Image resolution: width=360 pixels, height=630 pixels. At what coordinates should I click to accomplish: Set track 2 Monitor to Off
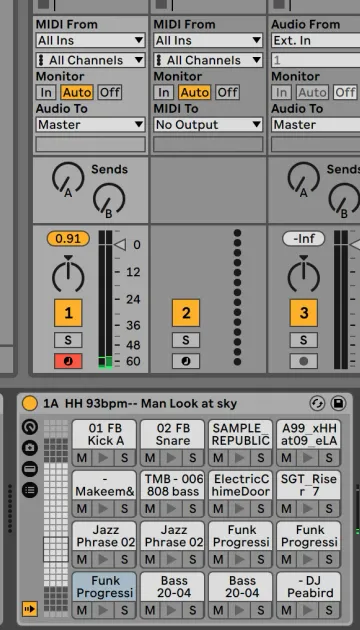tap(227, 92)
